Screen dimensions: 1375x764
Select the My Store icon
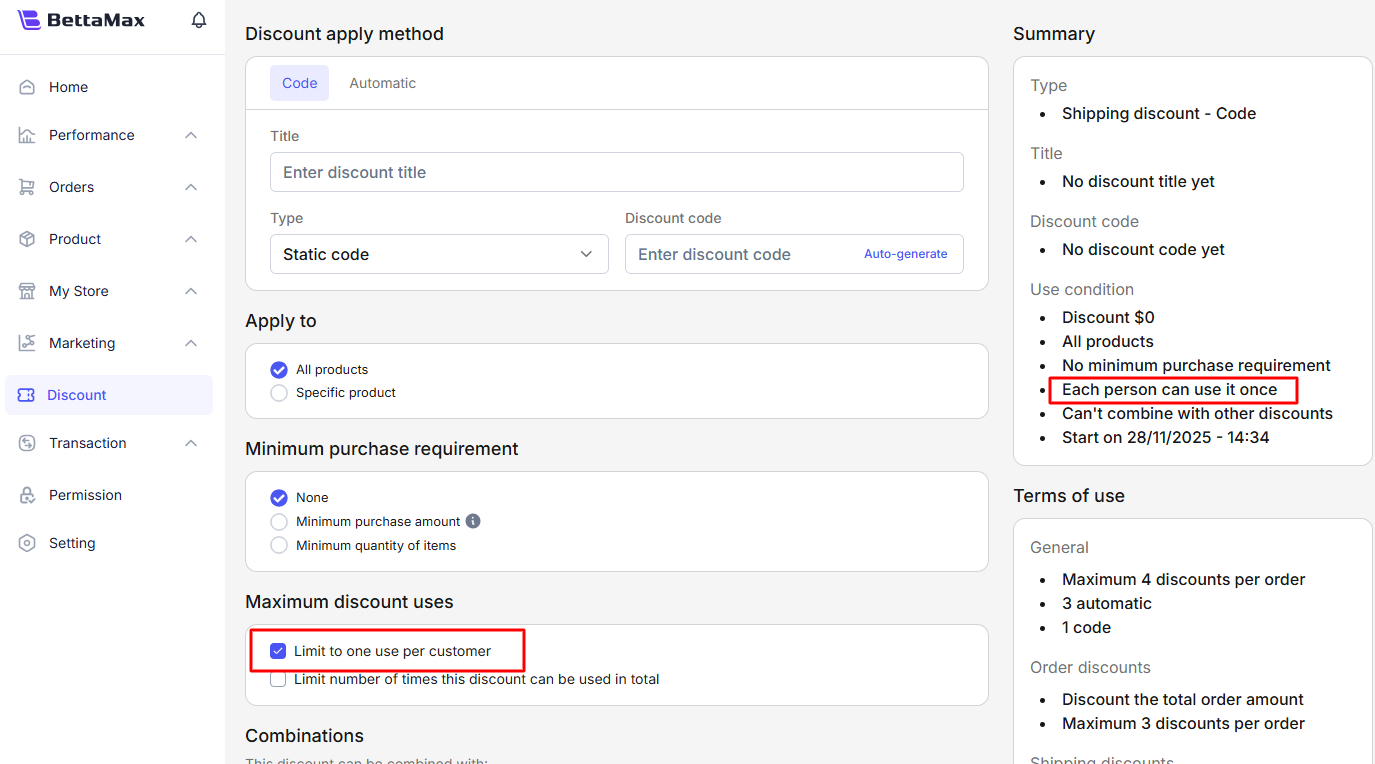click(26, 291)
